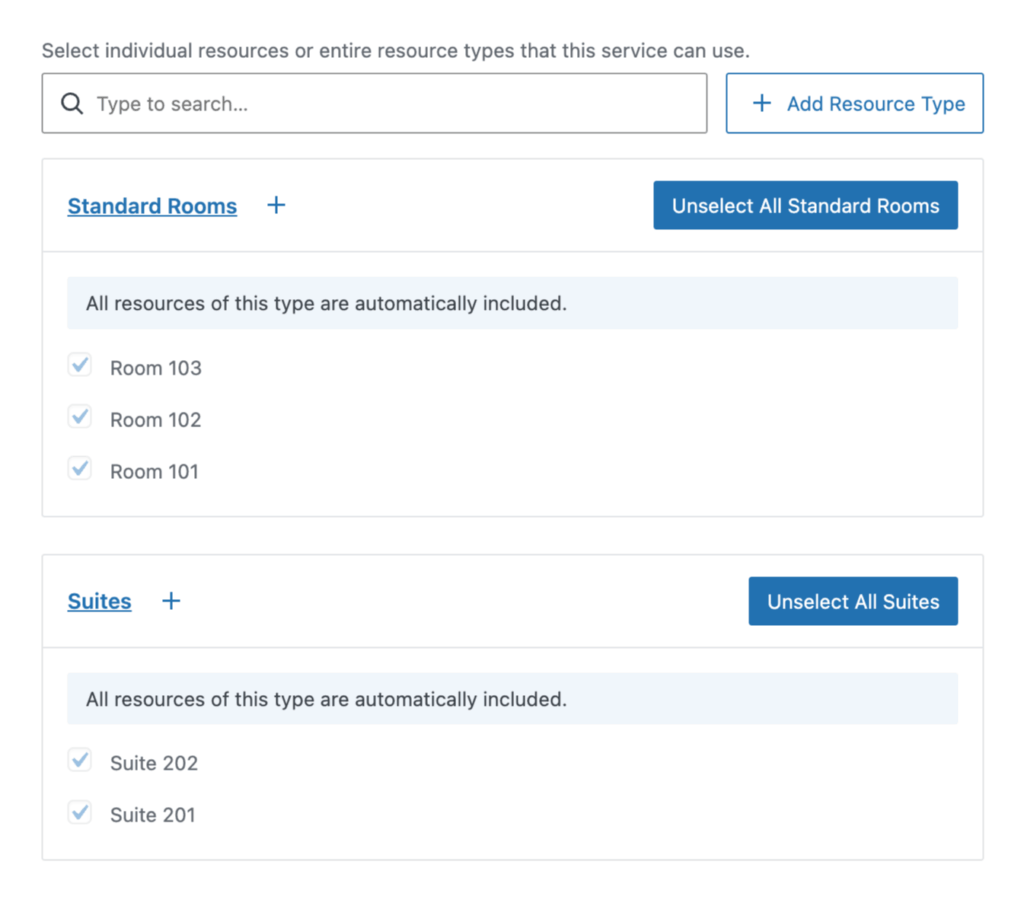Image resolution: width=1024 pixels, height=903 pixels.
Task: Toggle Suite 201 by clicking its label
Action: [152, 815]
